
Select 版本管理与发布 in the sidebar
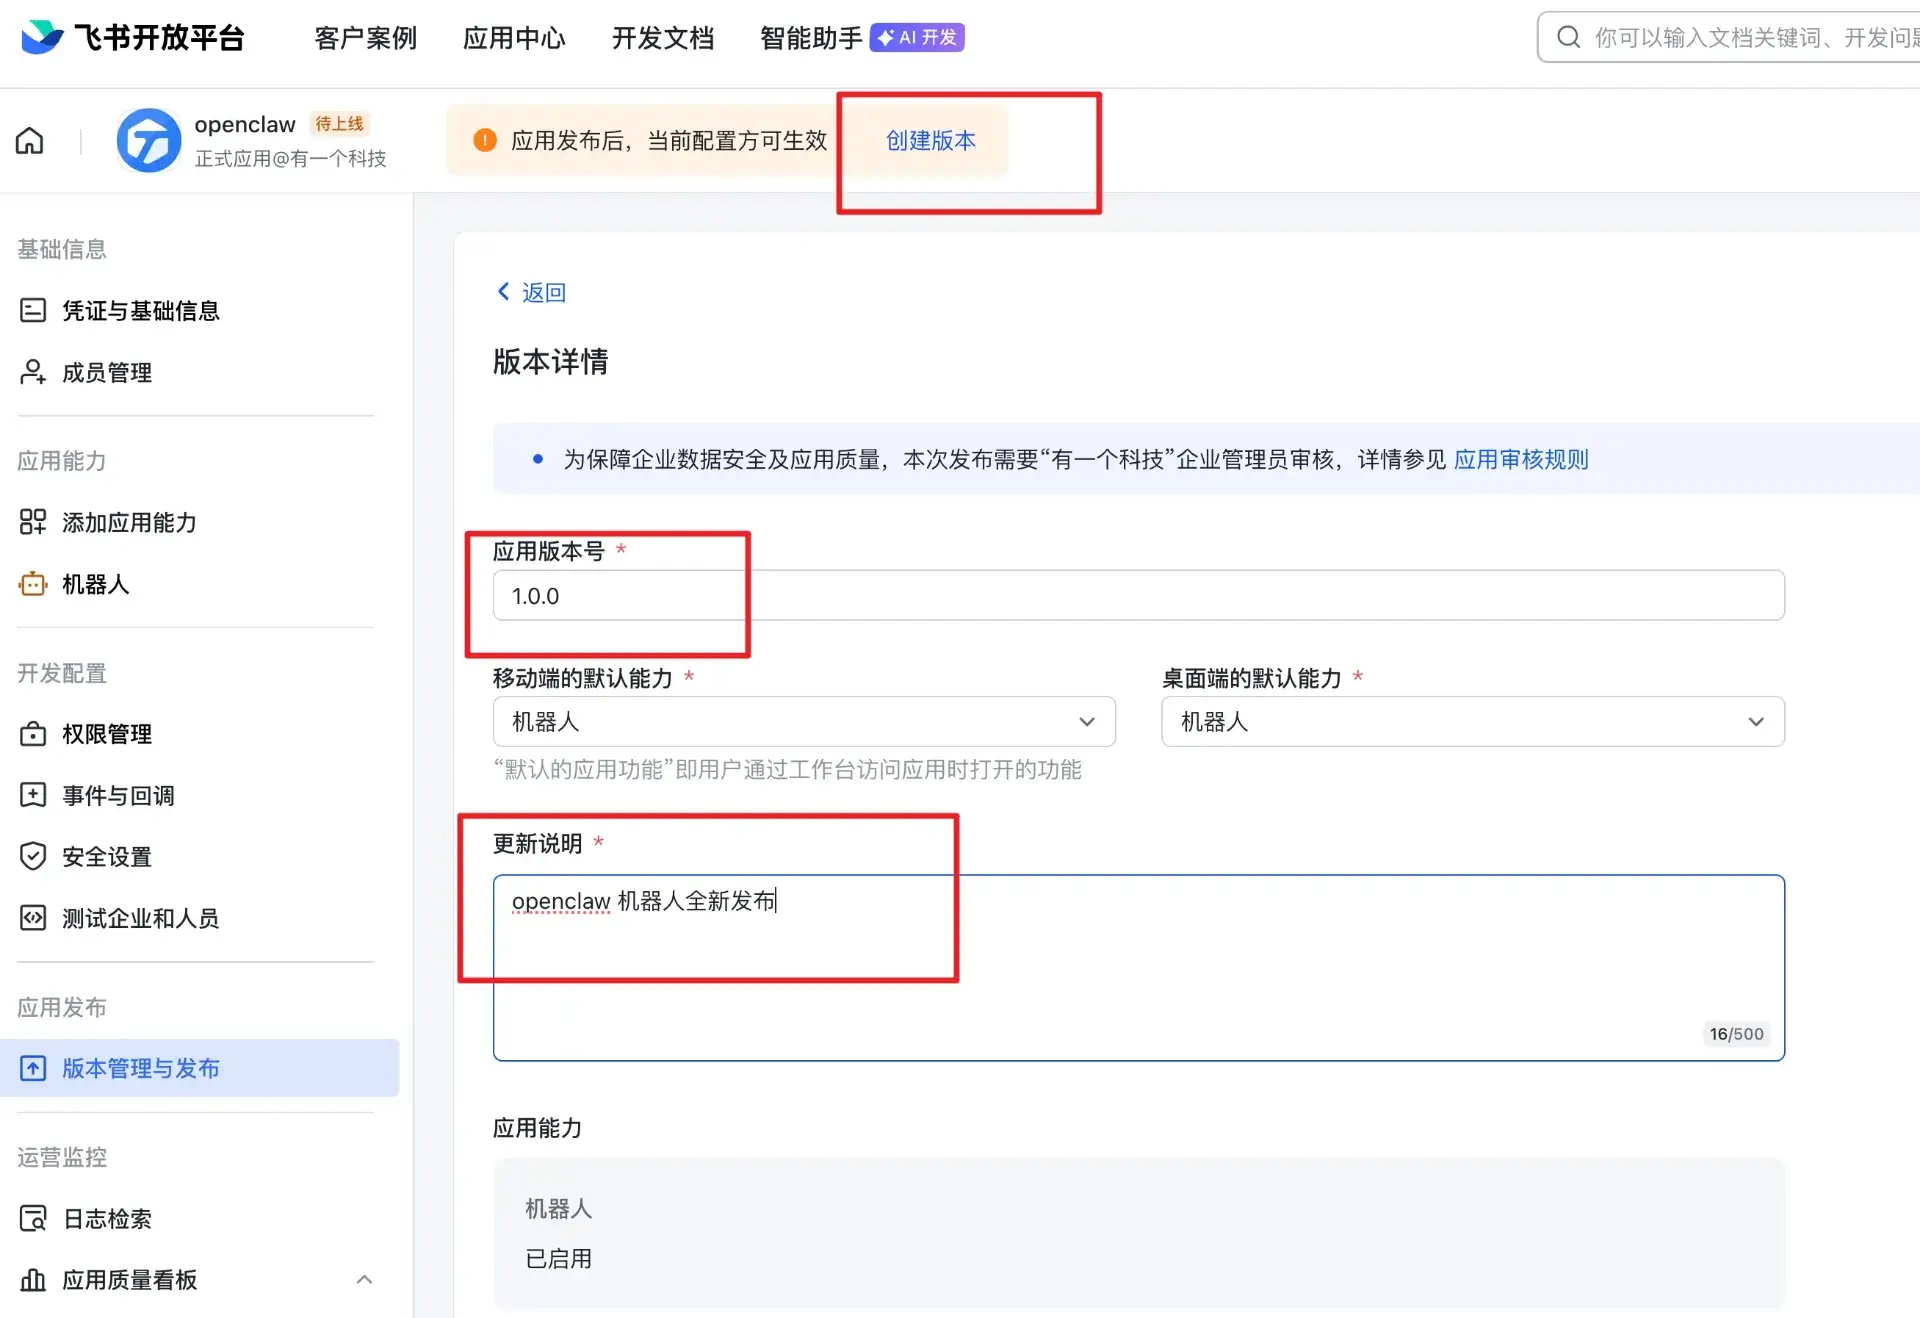coord(140,1068)
